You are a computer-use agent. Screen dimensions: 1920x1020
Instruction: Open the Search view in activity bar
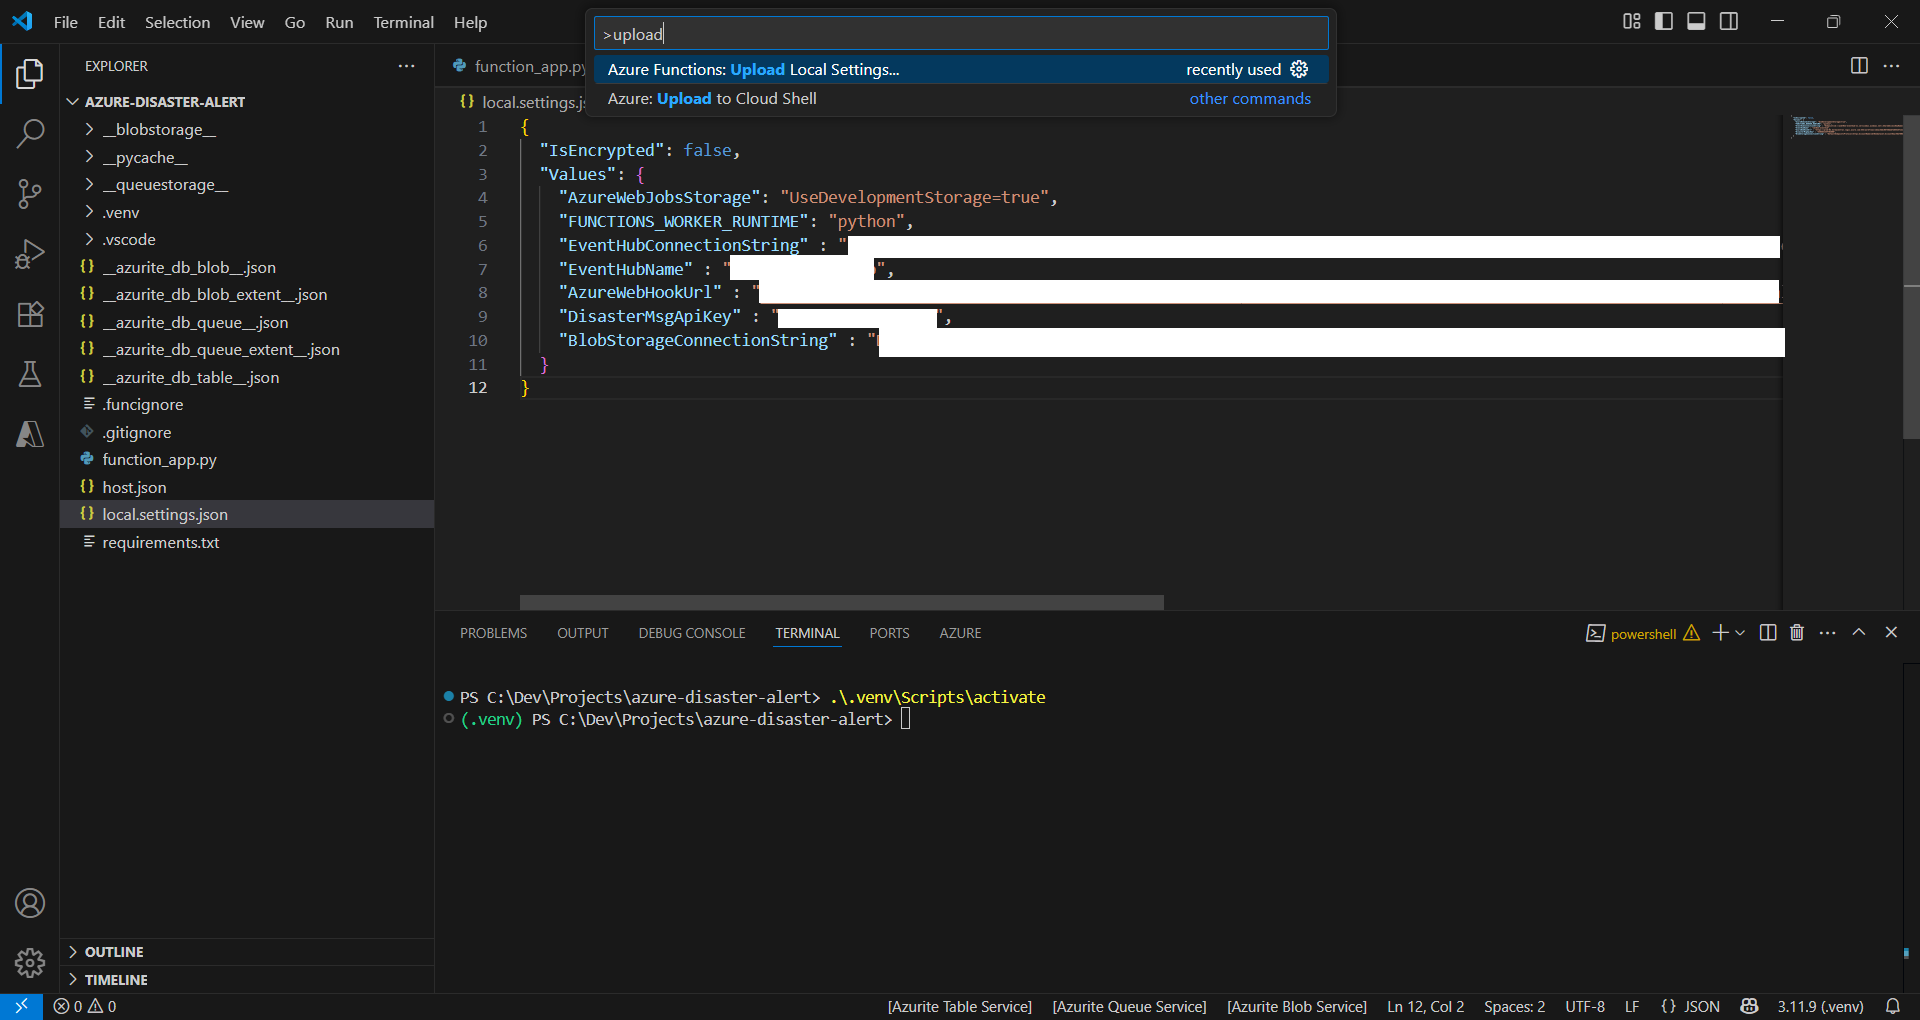pyautogui.click(x=30, y=133)
